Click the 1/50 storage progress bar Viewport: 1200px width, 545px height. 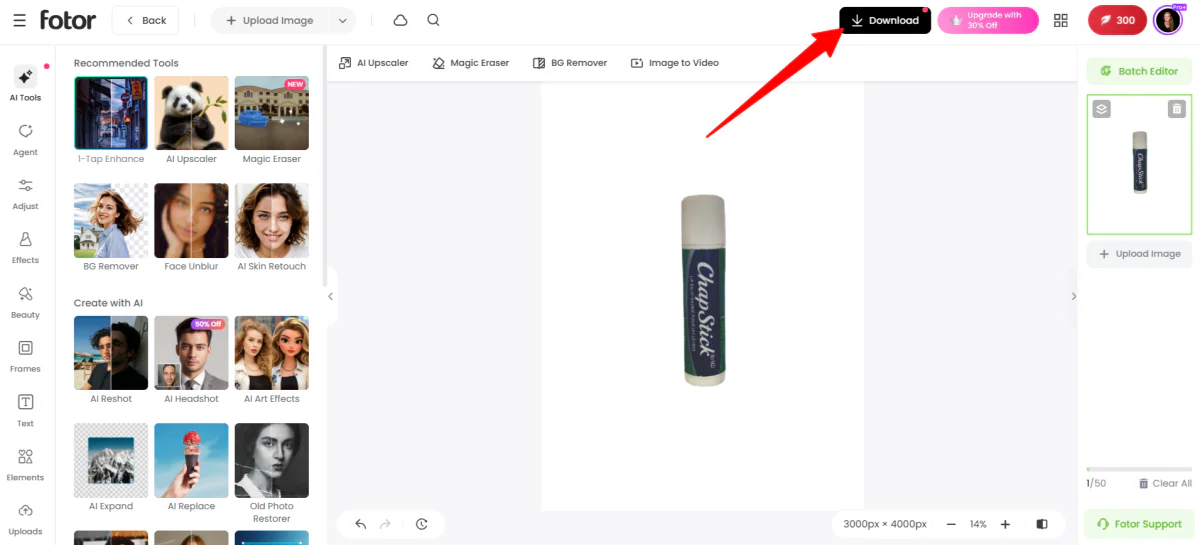1139,469
